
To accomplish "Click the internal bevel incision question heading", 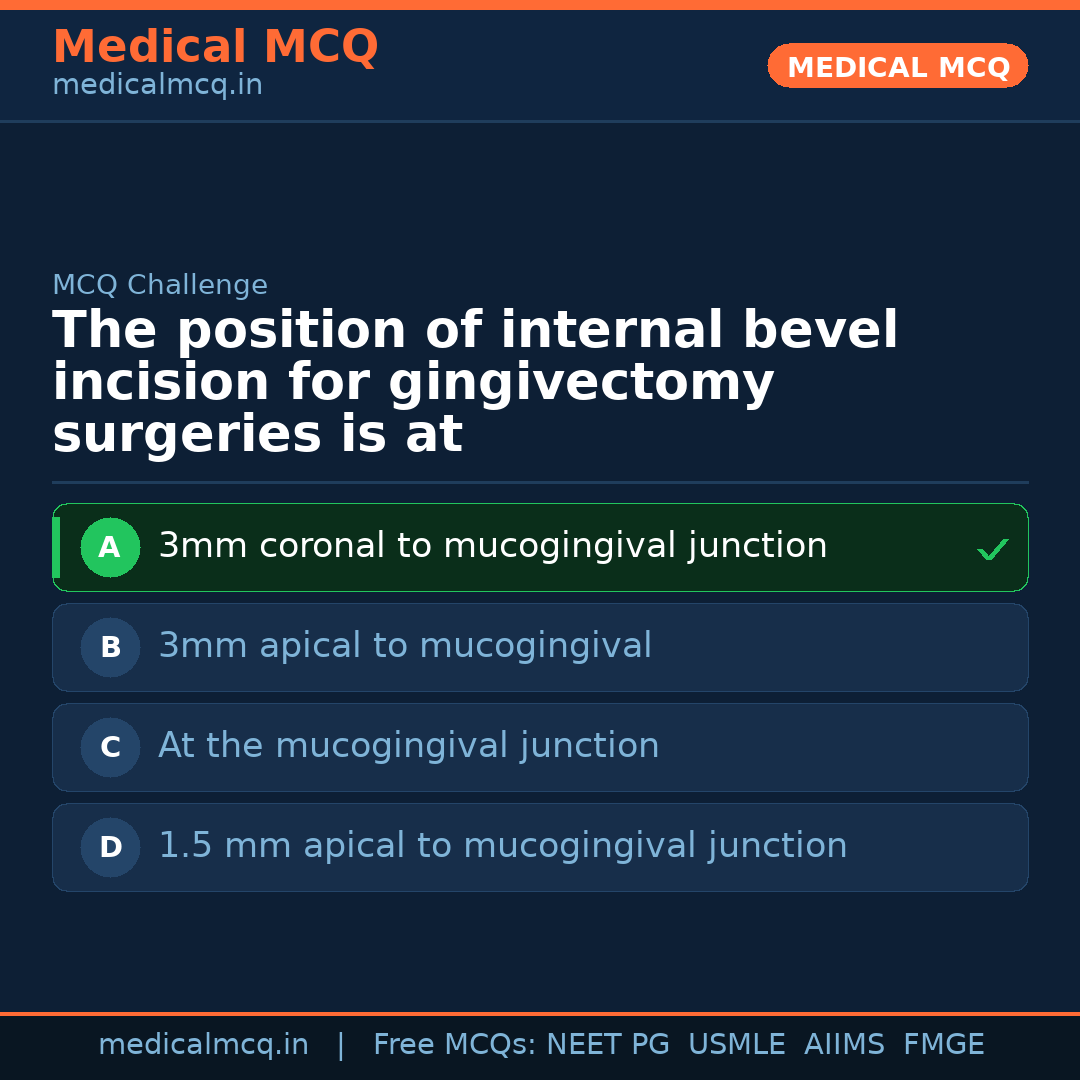I will [475, 383].
